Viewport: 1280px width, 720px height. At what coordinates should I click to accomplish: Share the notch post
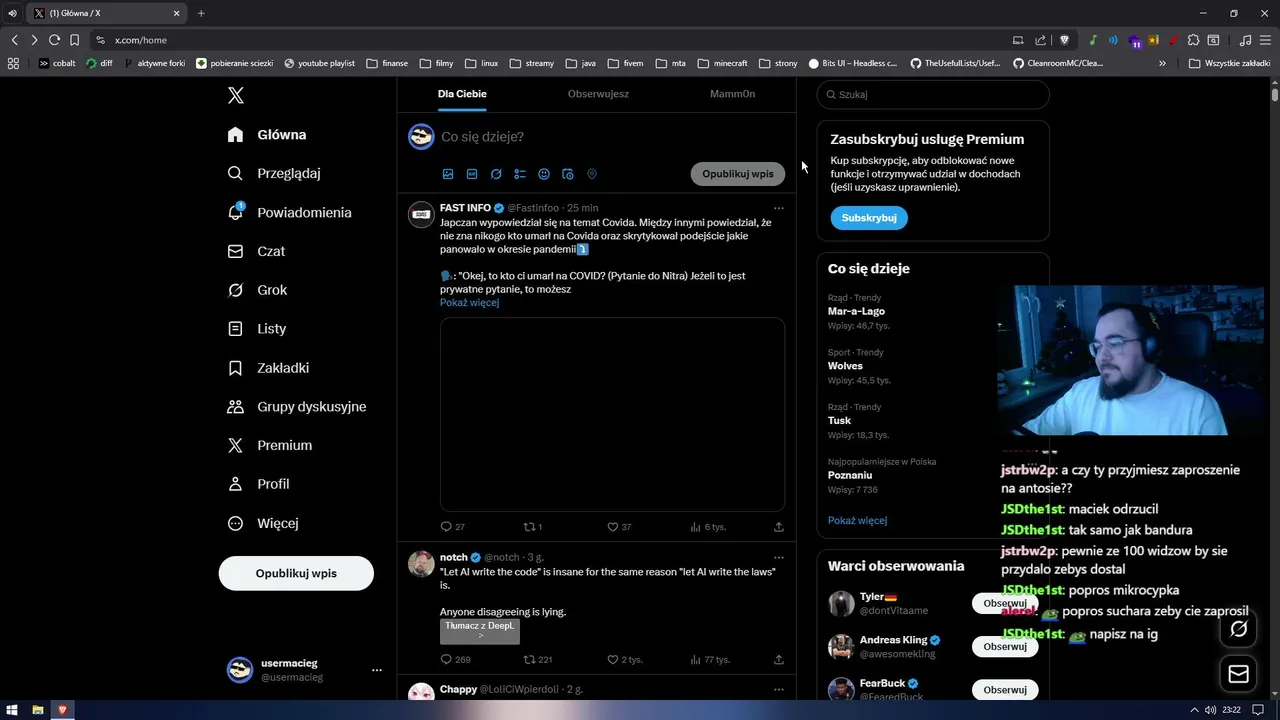pos(779,660)
